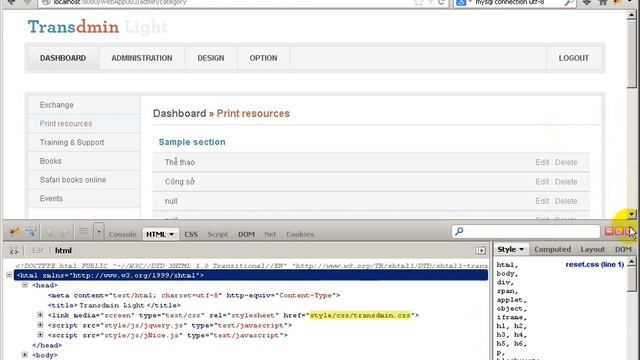Activate the Firebug inspect element tool
640x360 pixels.
tap(31, 232)
